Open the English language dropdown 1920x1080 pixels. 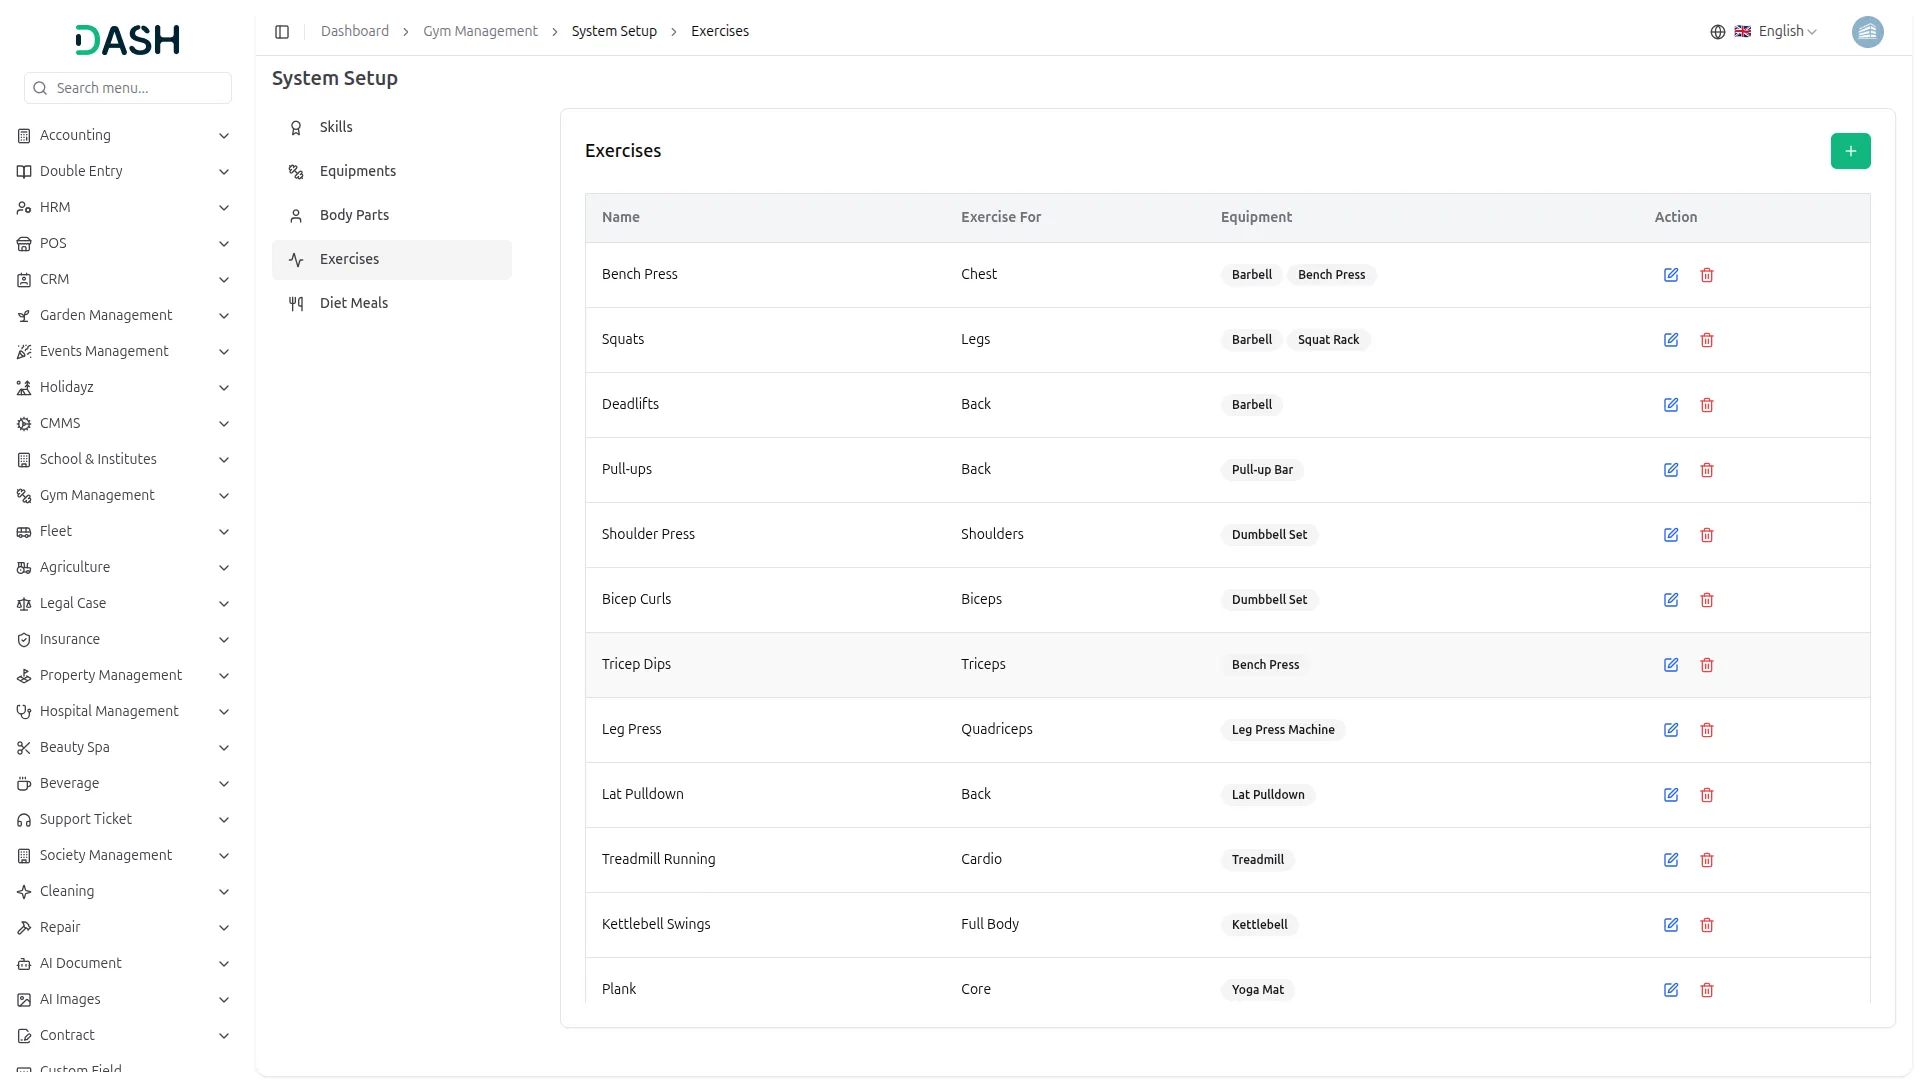pos(1776,32)
